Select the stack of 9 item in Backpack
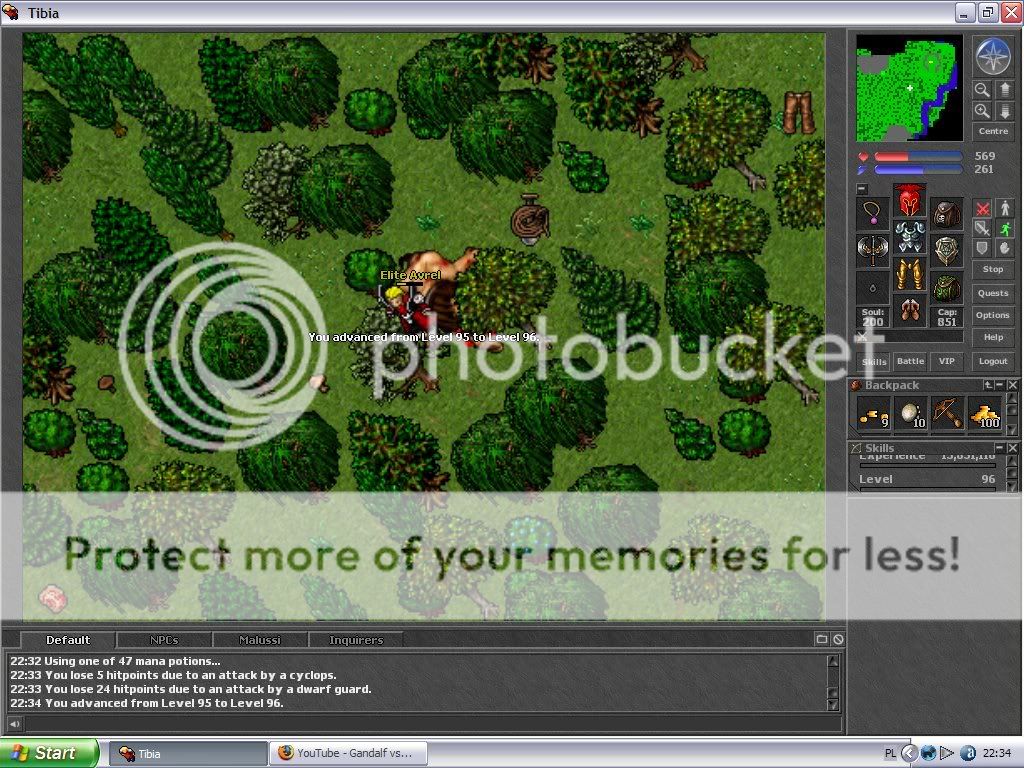 pyautogui.click(x=873, y=413)
